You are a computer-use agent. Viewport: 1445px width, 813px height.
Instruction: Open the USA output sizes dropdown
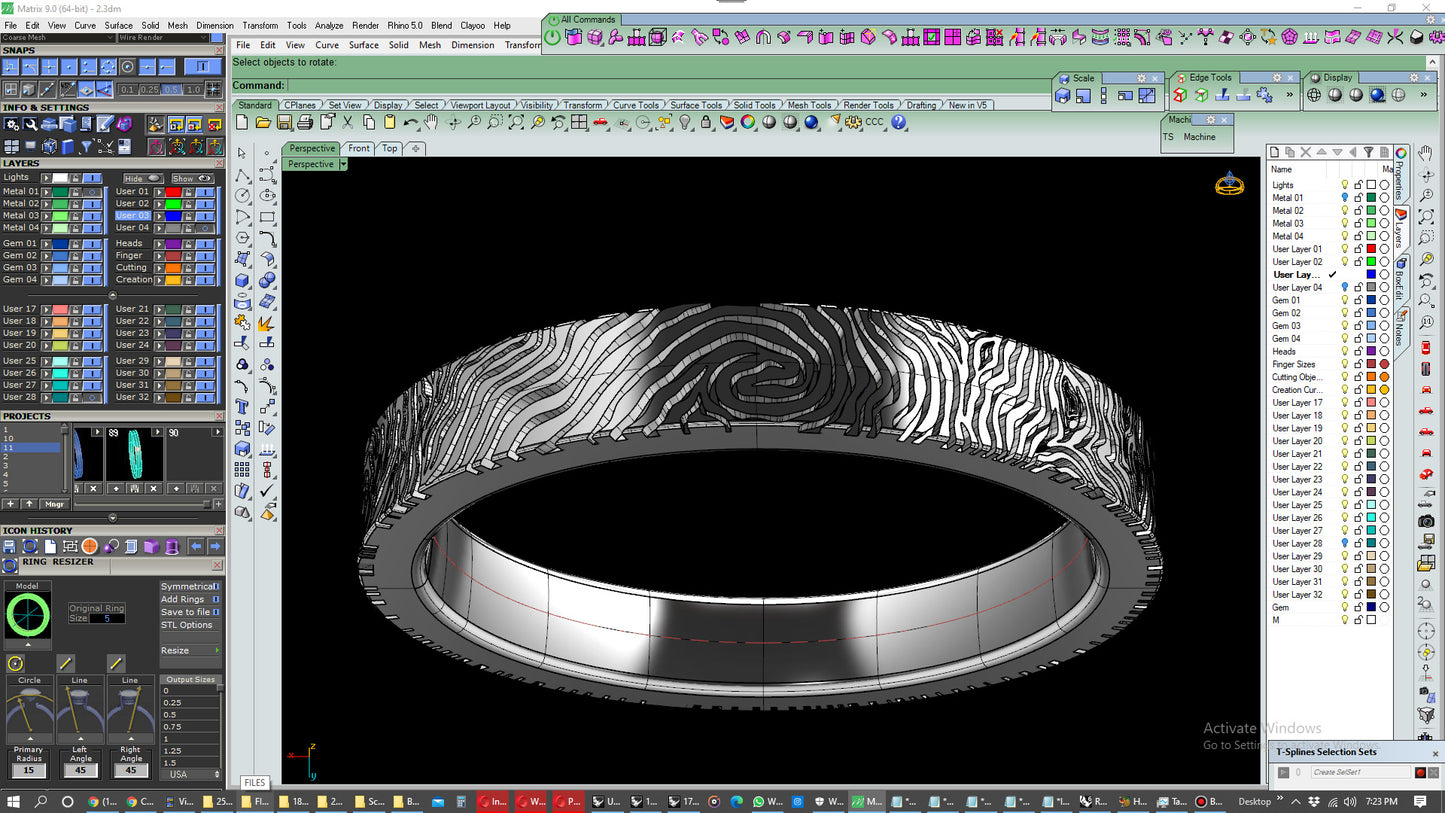[x=190, y=773]
